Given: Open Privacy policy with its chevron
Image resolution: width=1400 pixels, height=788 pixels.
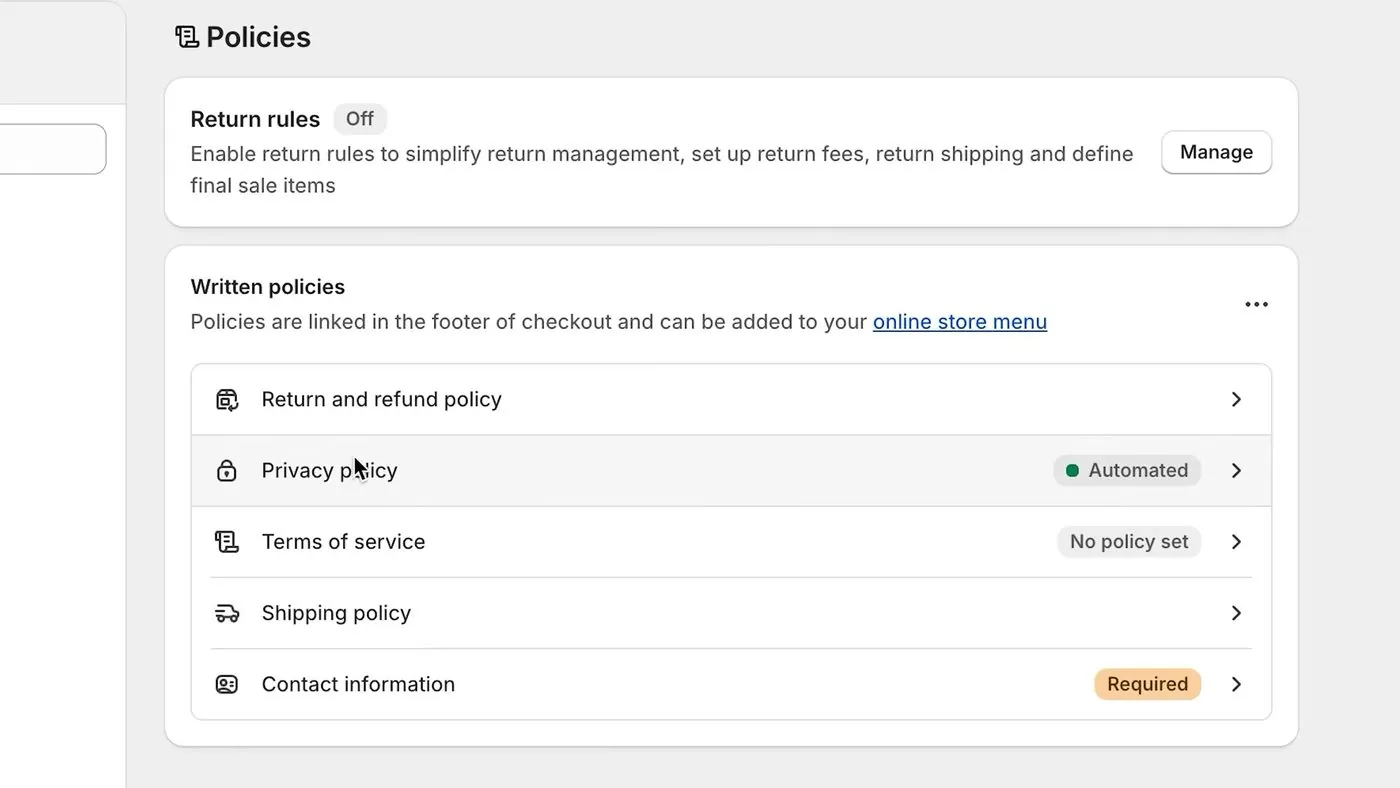Looking at the screenshot, I should (1236, 470).
